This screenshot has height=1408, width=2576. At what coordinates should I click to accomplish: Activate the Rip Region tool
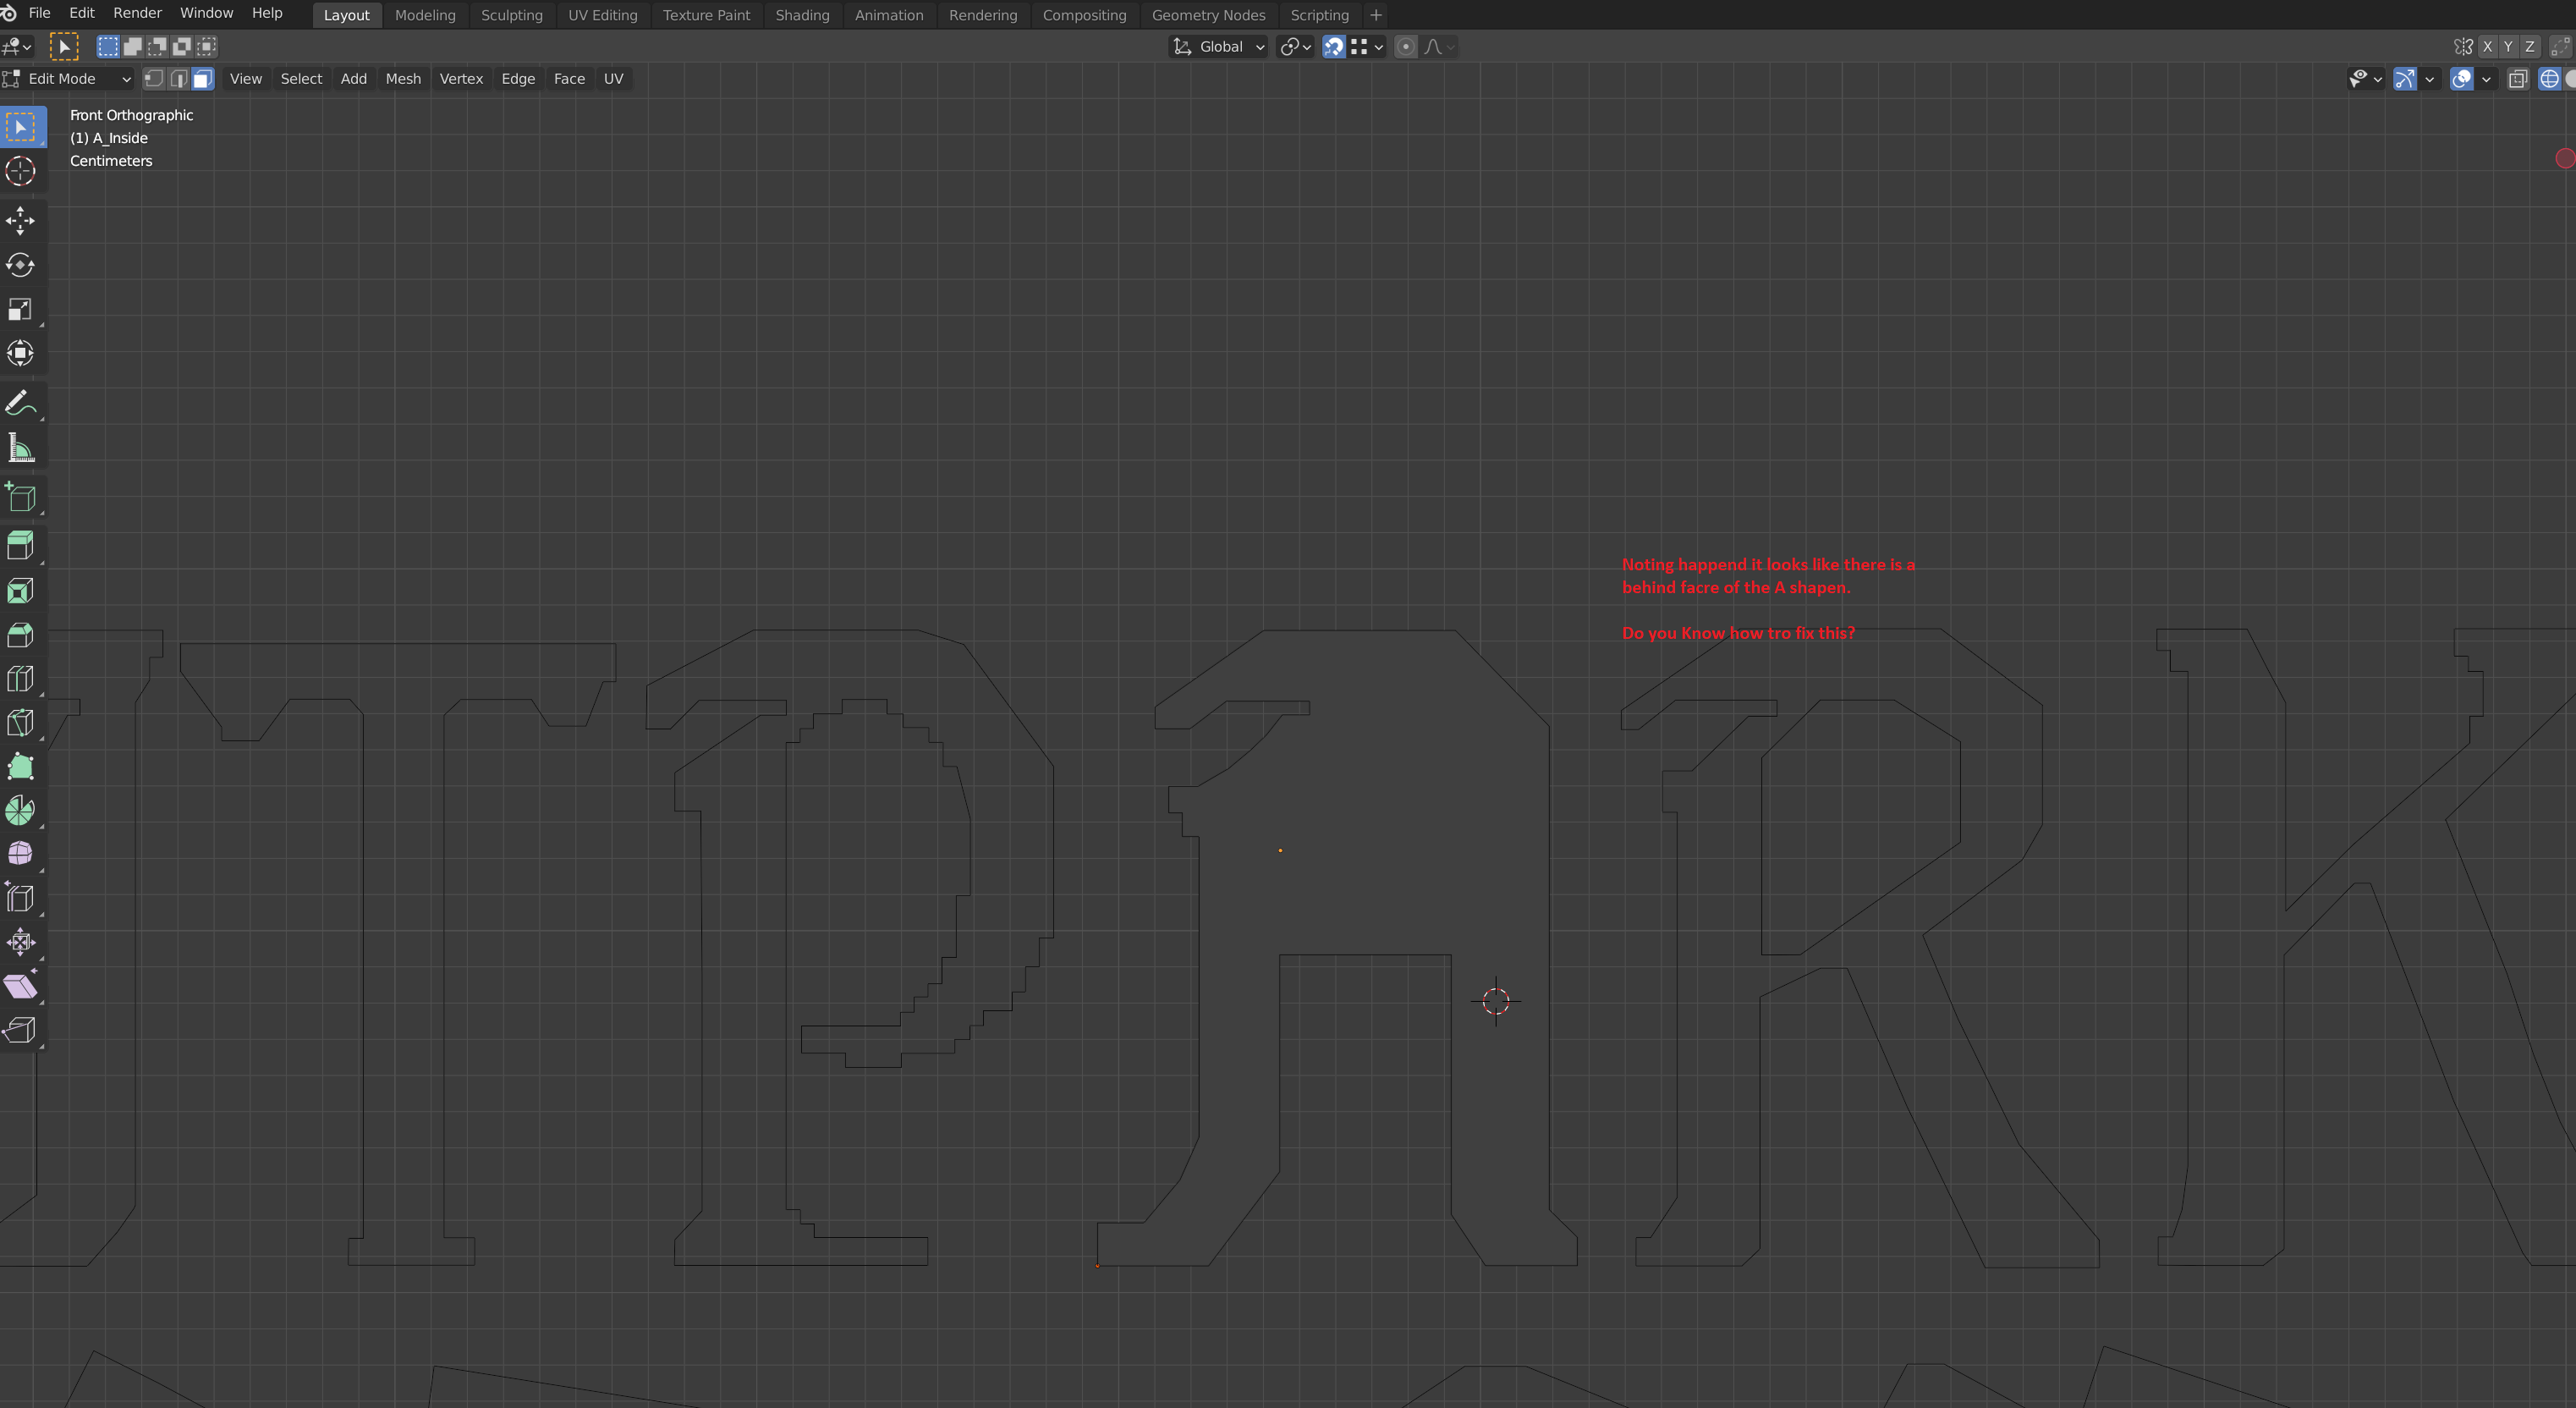(x=20, y=1030)
